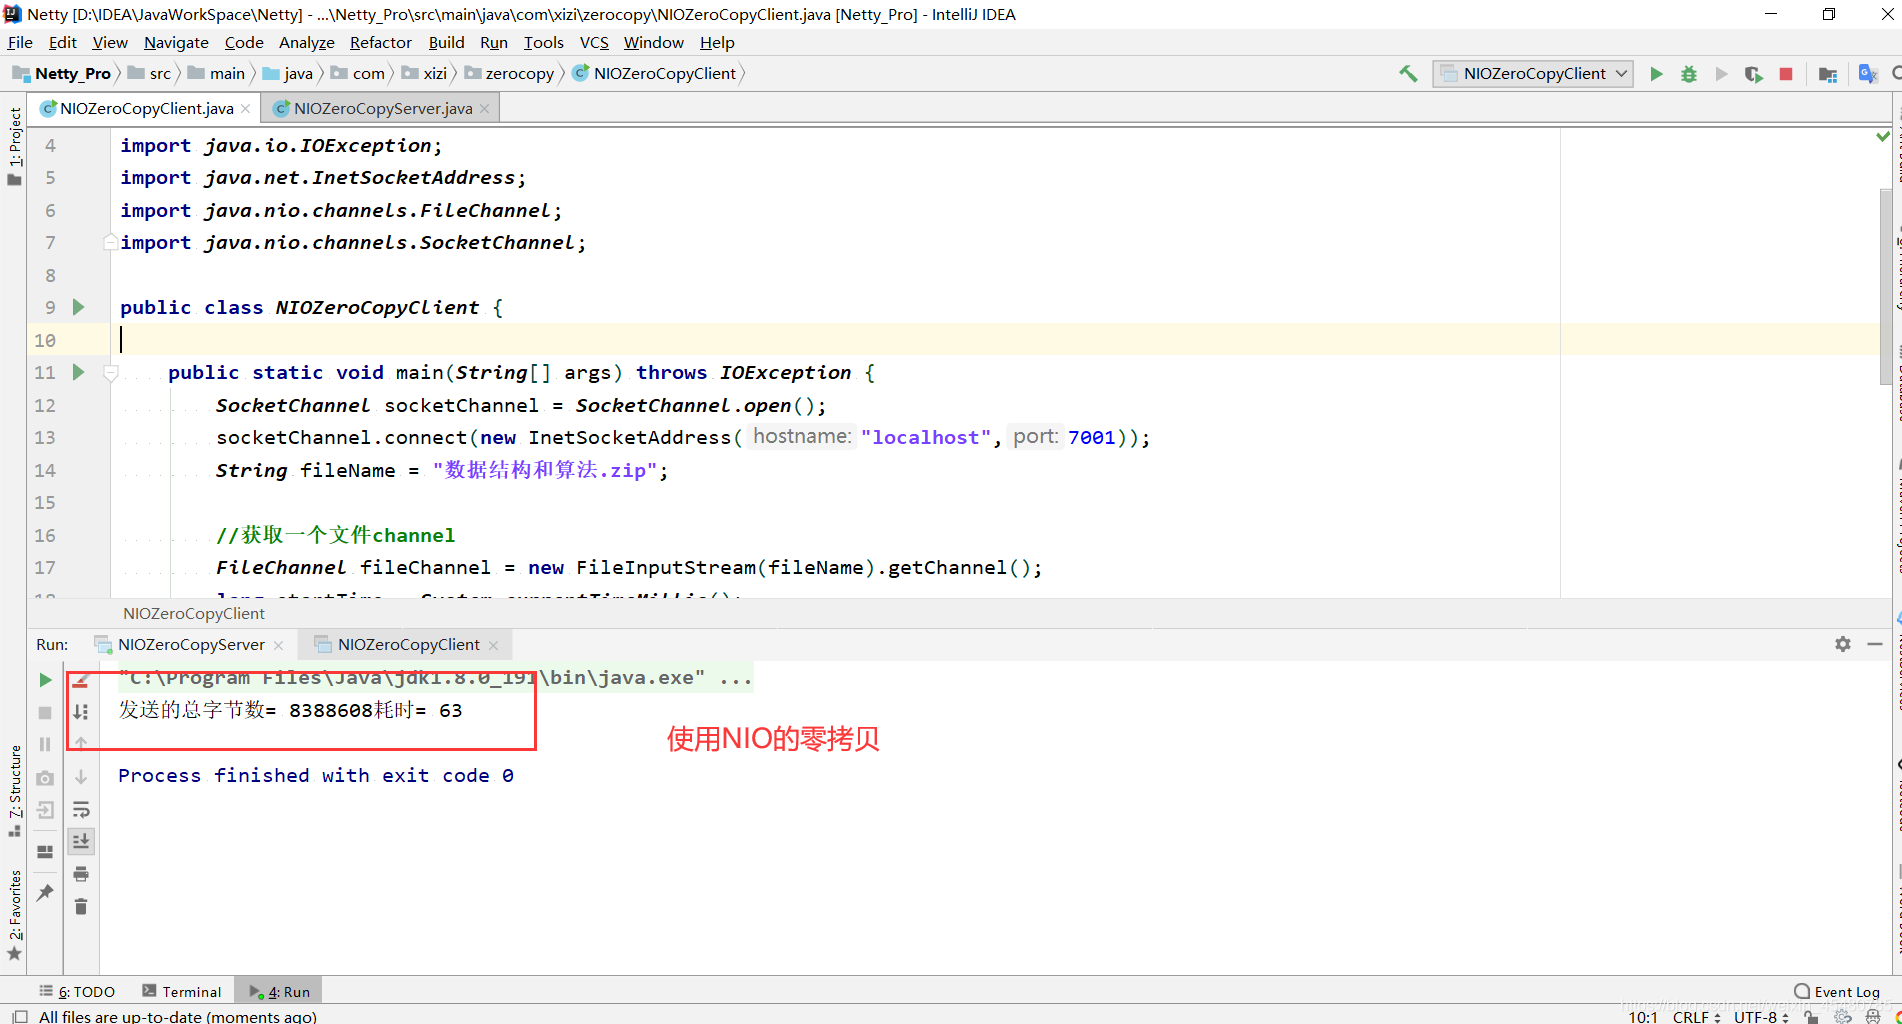Click the Restore Layout icon in the Run panel
The width and height of the screenshot is (1902, 1024).
pos(45,852)
